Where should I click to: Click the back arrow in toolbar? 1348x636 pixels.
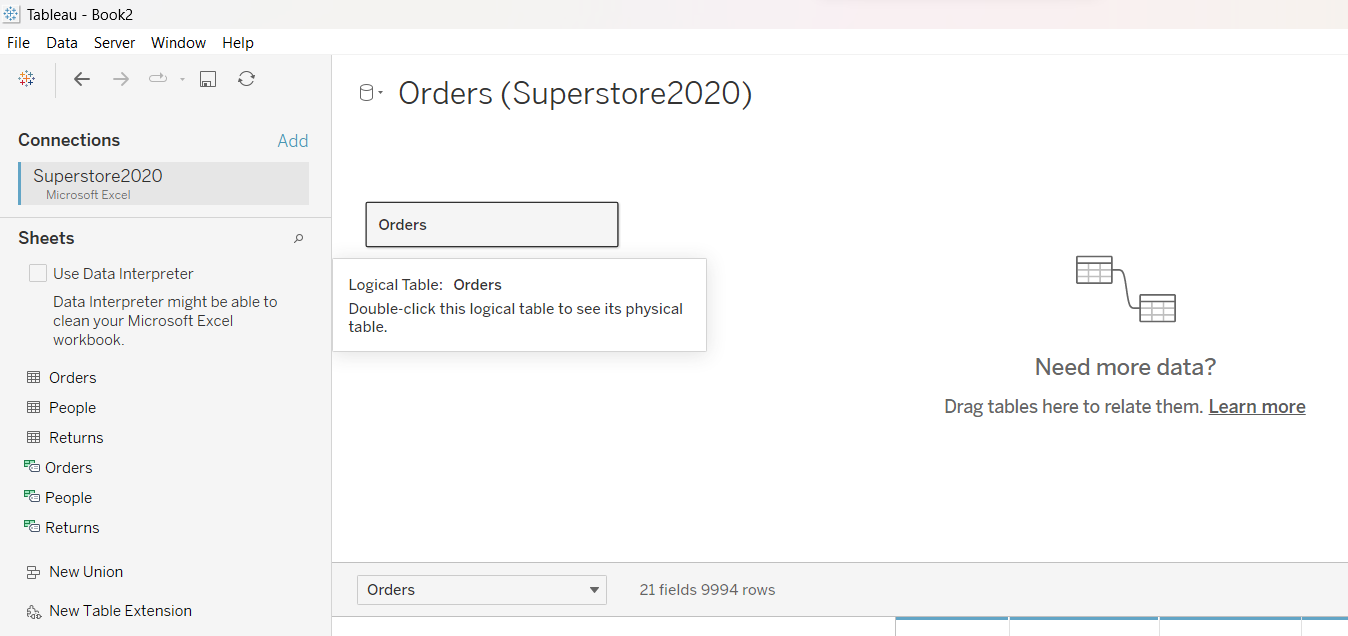(x=82, y=79)
